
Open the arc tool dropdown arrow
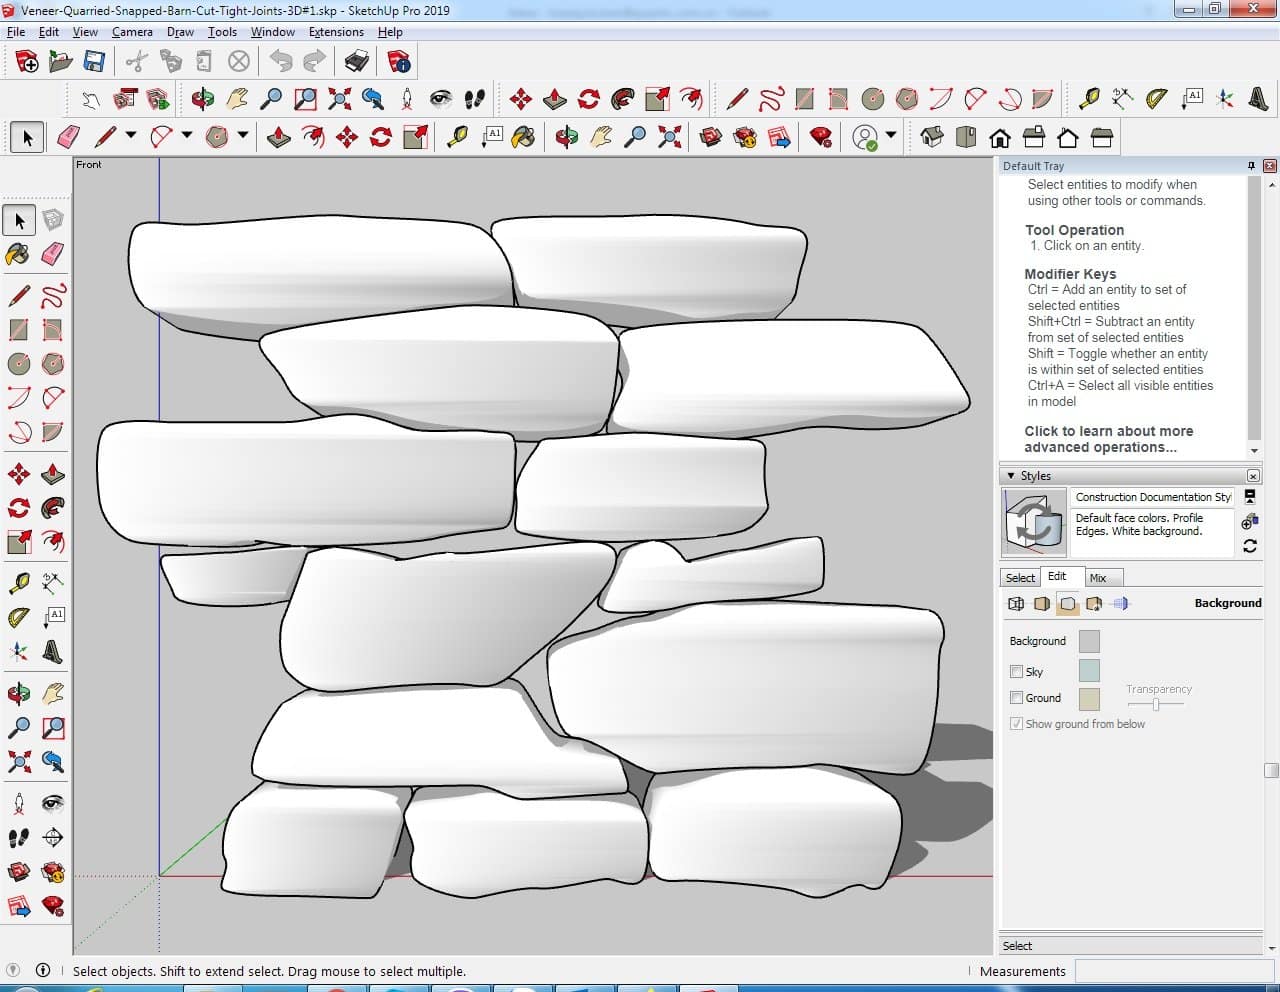coord(186,136)
